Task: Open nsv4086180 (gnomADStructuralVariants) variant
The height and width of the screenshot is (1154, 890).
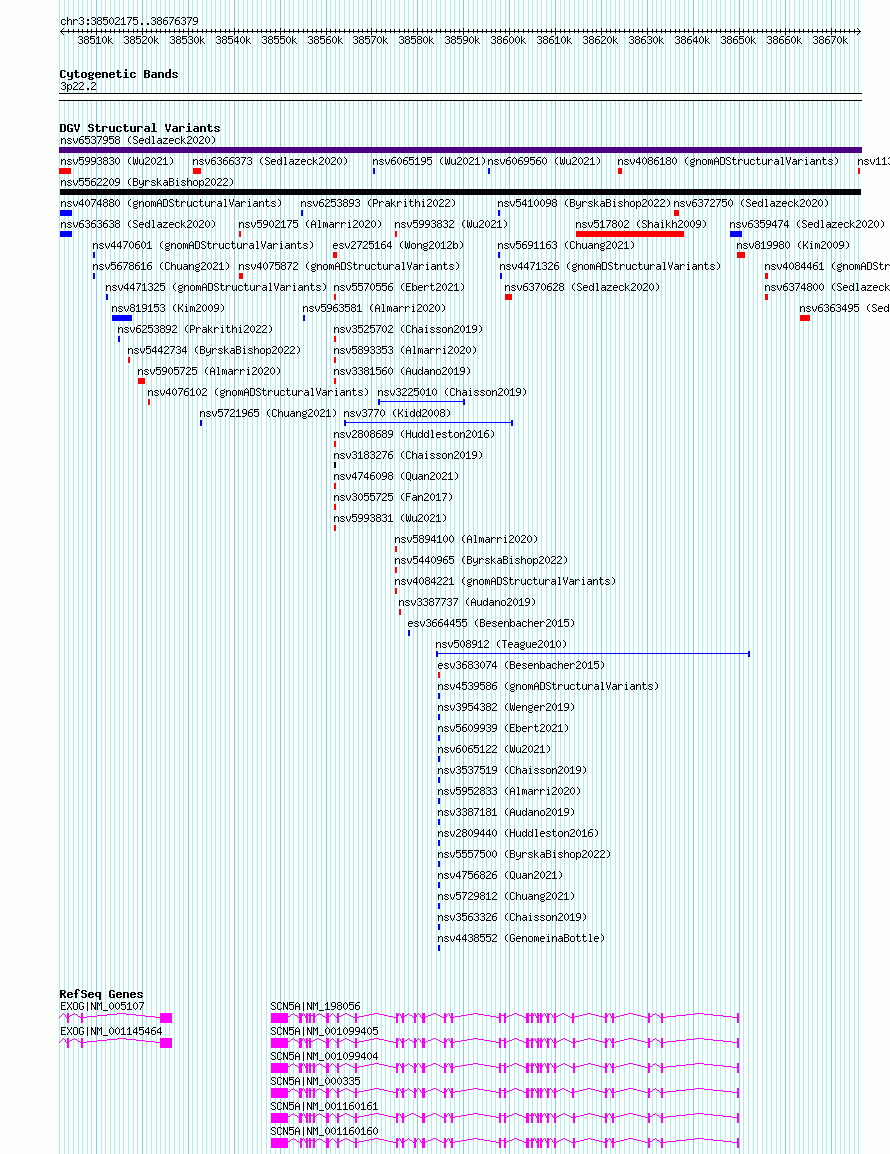Action: click(728, 160)
